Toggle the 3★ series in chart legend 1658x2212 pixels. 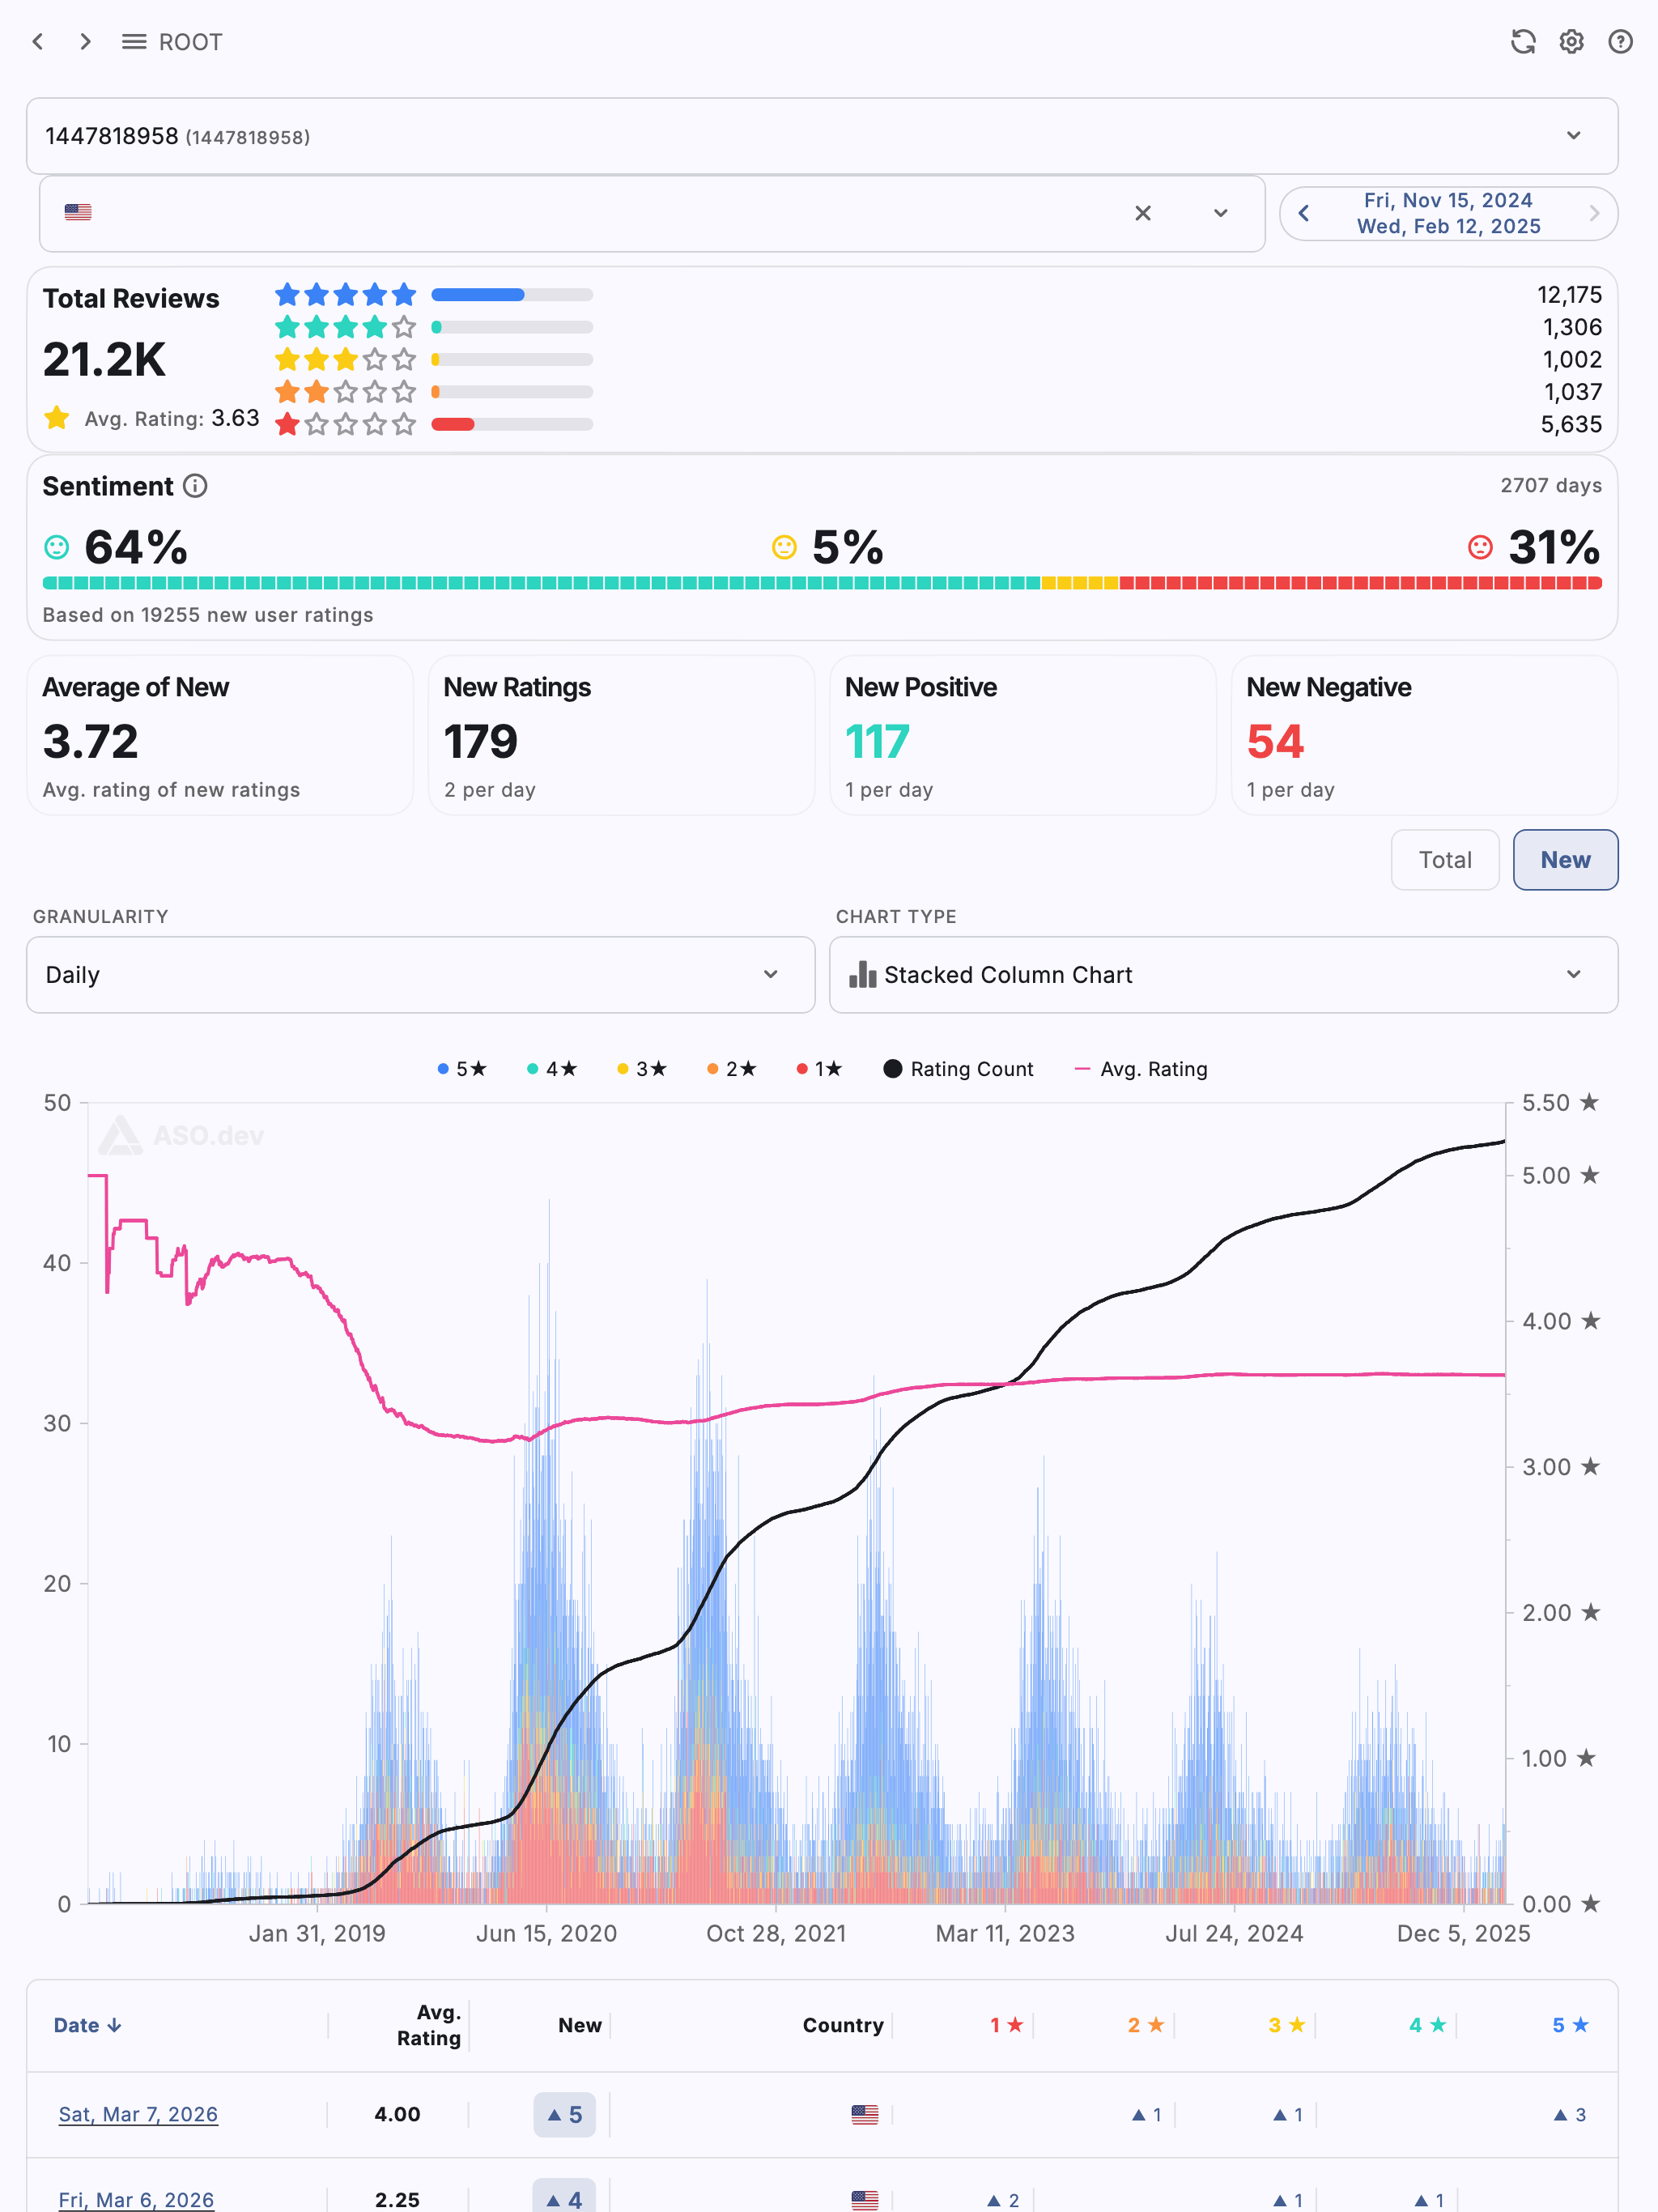pos(642,1069)
